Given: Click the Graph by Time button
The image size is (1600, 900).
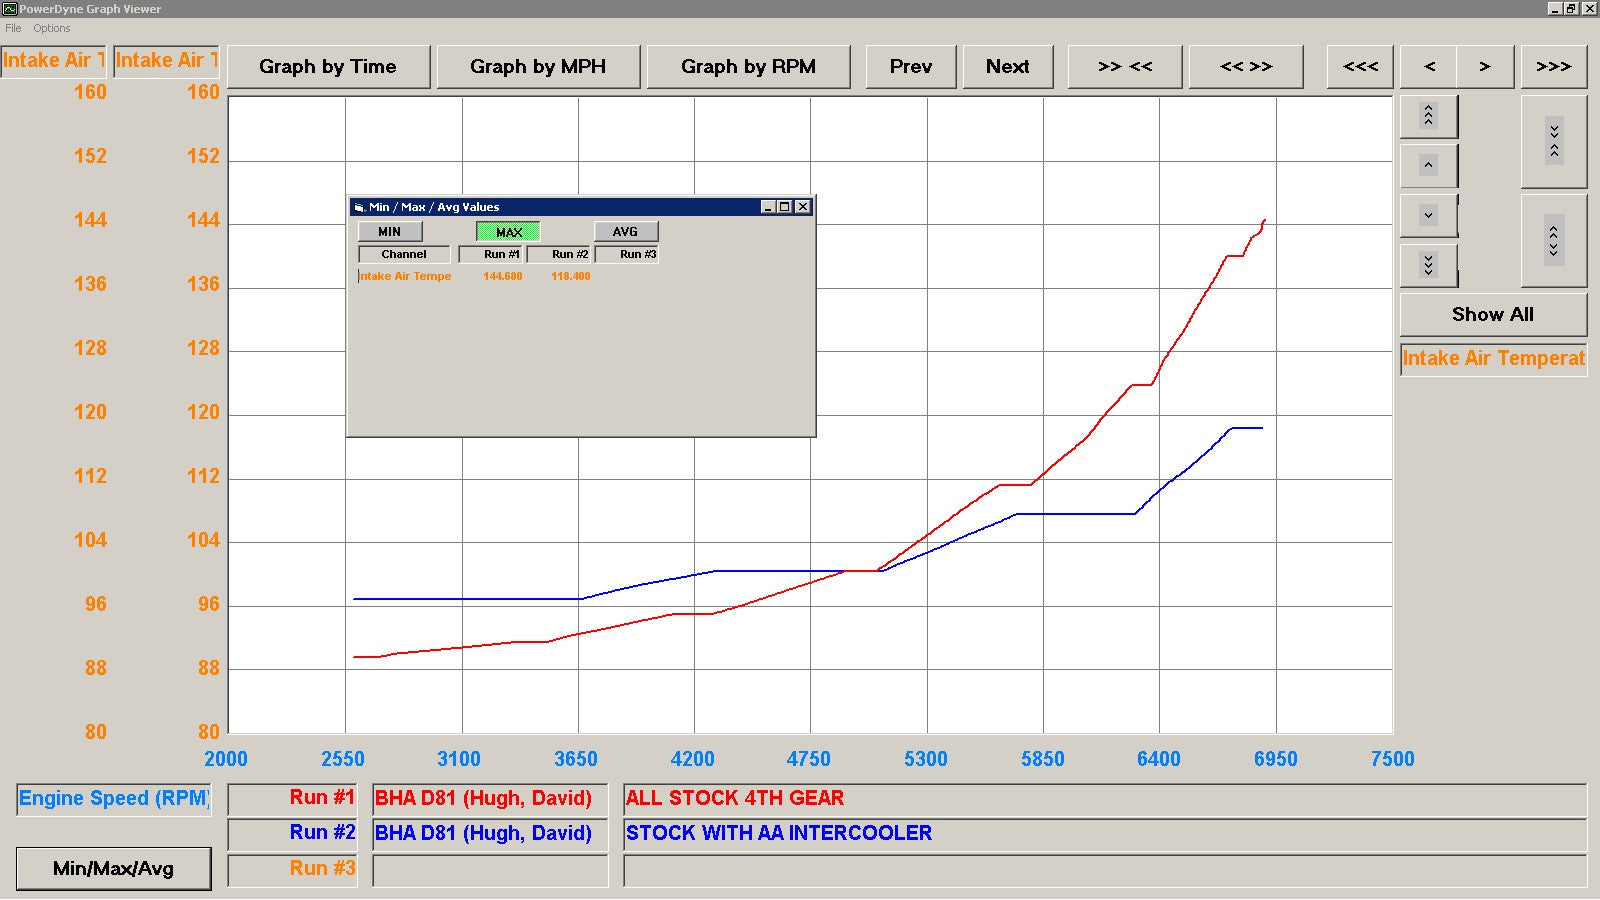Looking at the screenshot, I should point(328,67).
